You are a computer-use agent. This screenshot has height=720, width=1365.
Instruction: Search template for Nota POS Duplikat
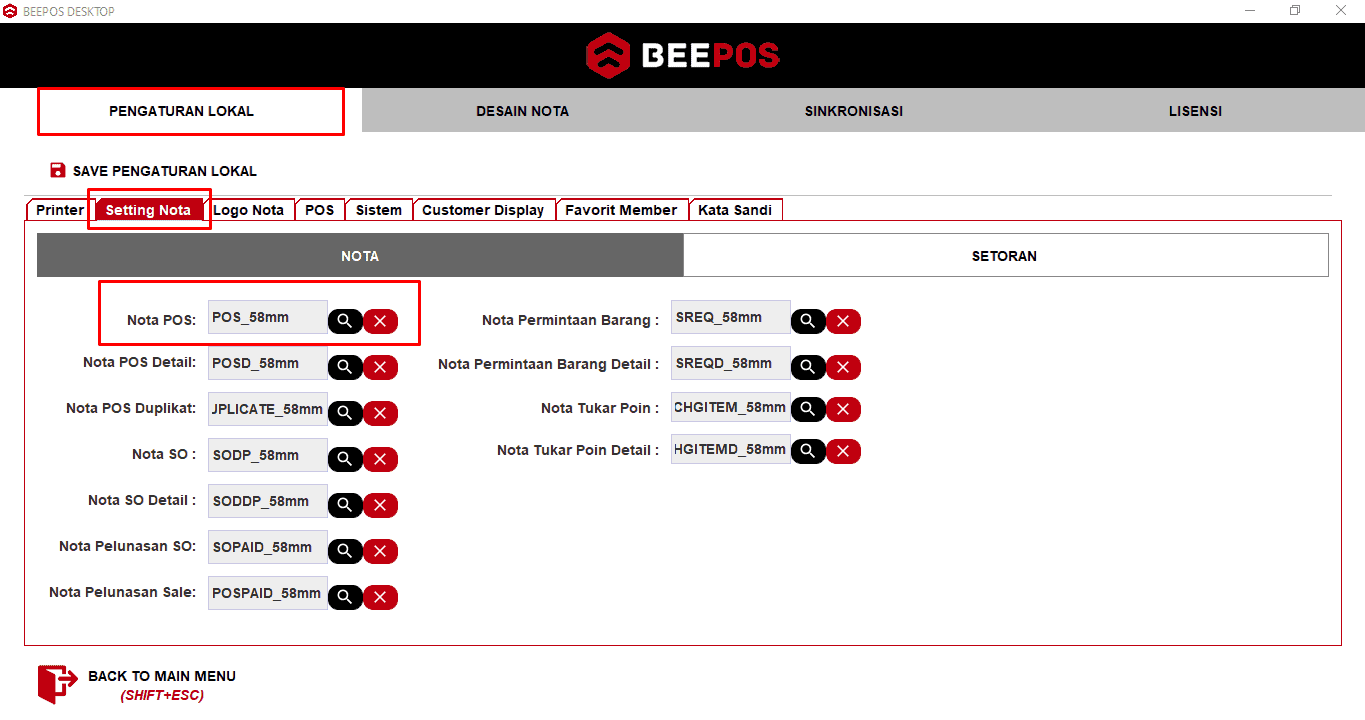pyautogui.click(x=345, y=413)
